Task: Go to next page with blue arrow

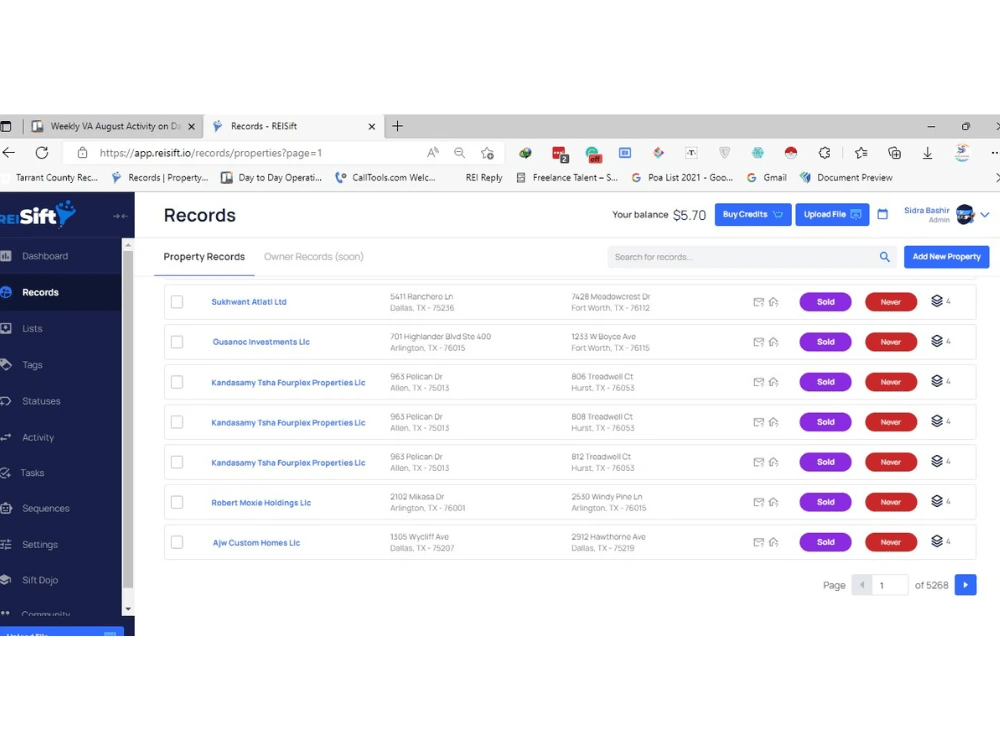Action: [x=965, y=585]
